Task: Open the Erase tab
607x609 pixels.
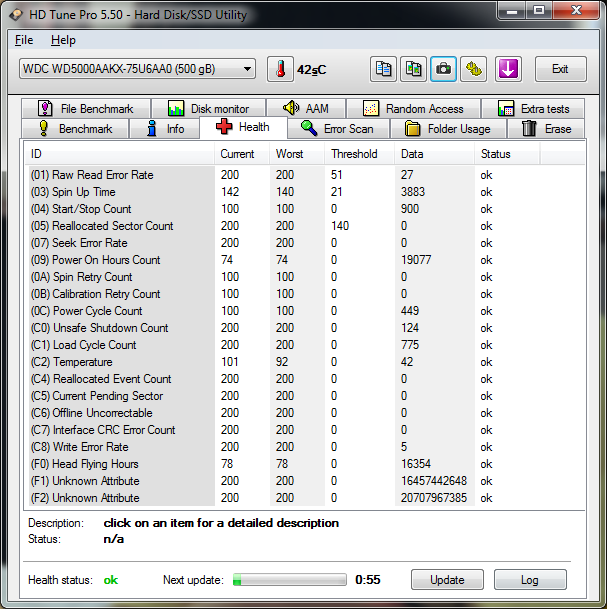Action: tap(546, 129)
